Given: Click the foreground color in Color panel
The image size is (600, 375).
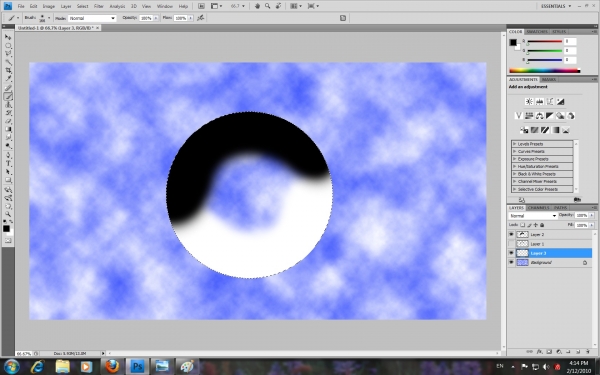Looking at the screenshot, I should [513, 42].
